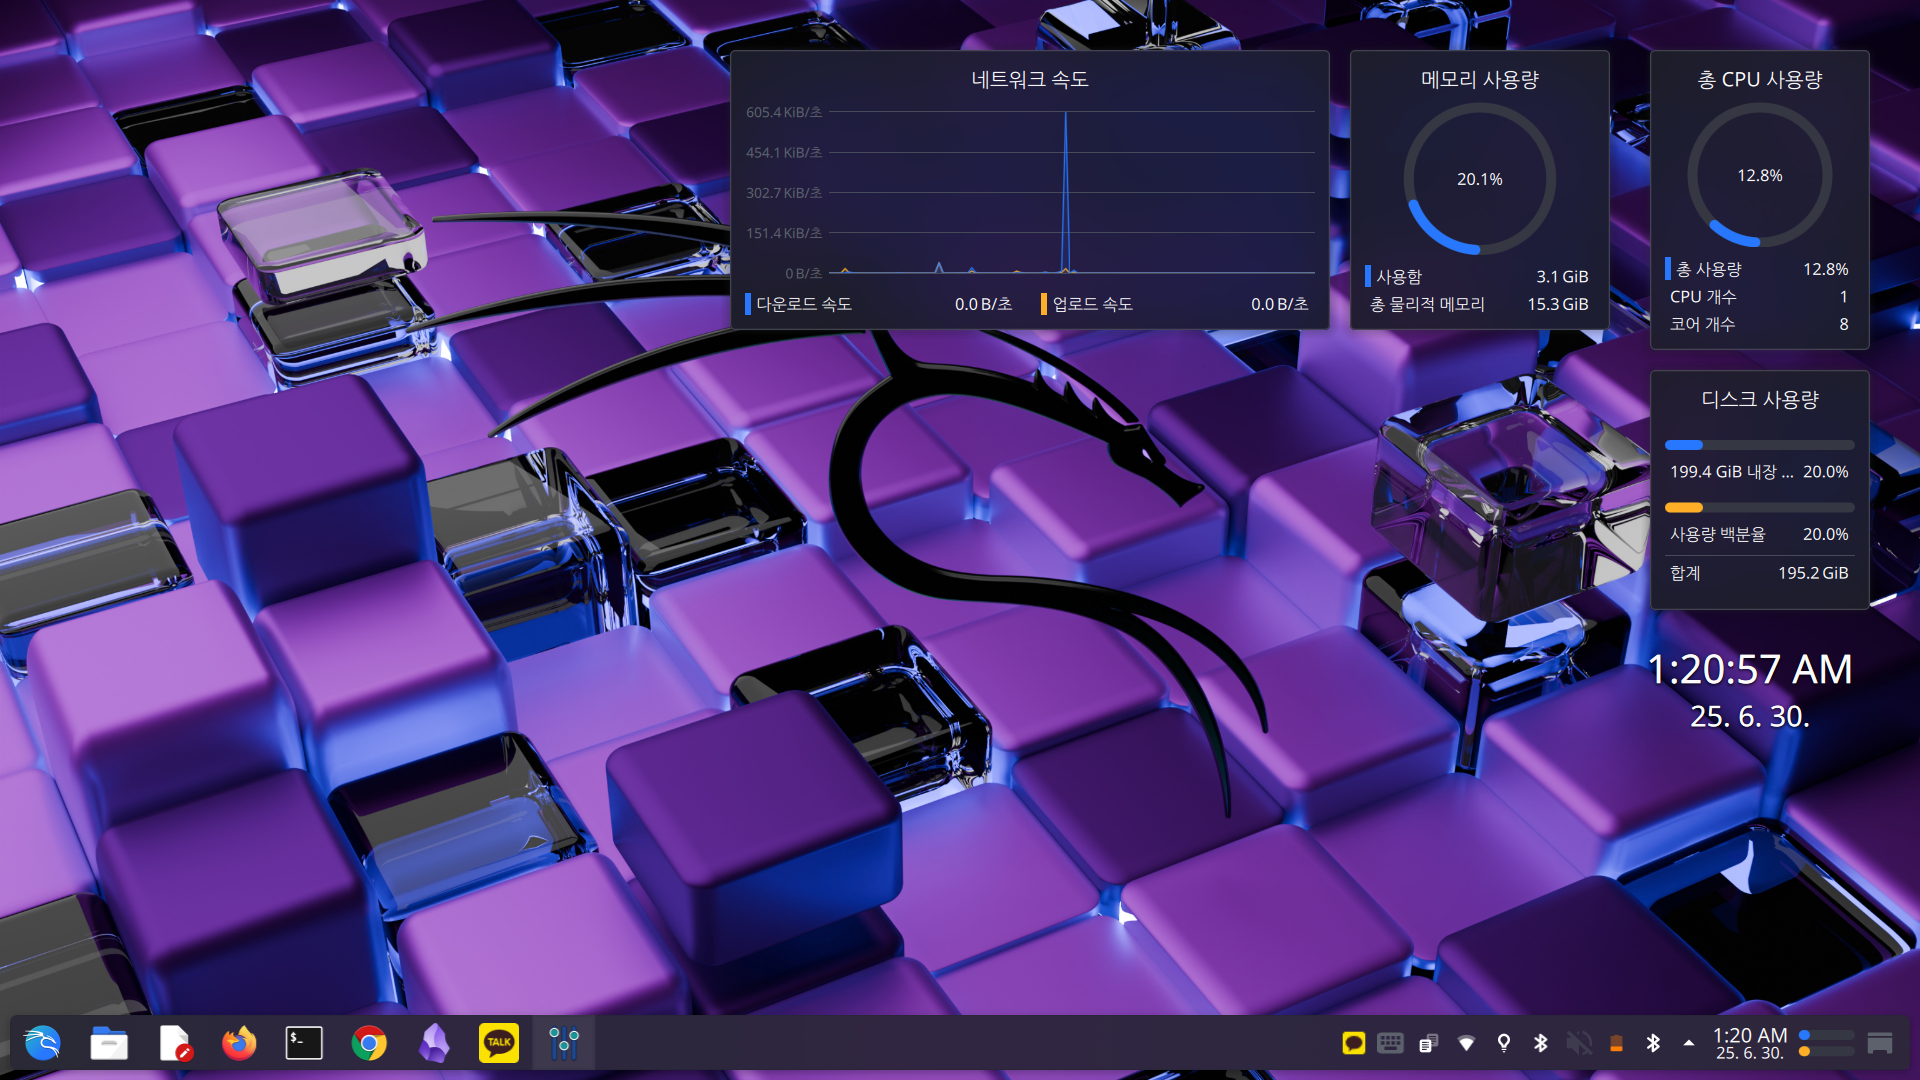1920x1080 pixels.
Task: Open the clipboard history tray icon
Action: pyautogui.click(x=1428, y=1043)
